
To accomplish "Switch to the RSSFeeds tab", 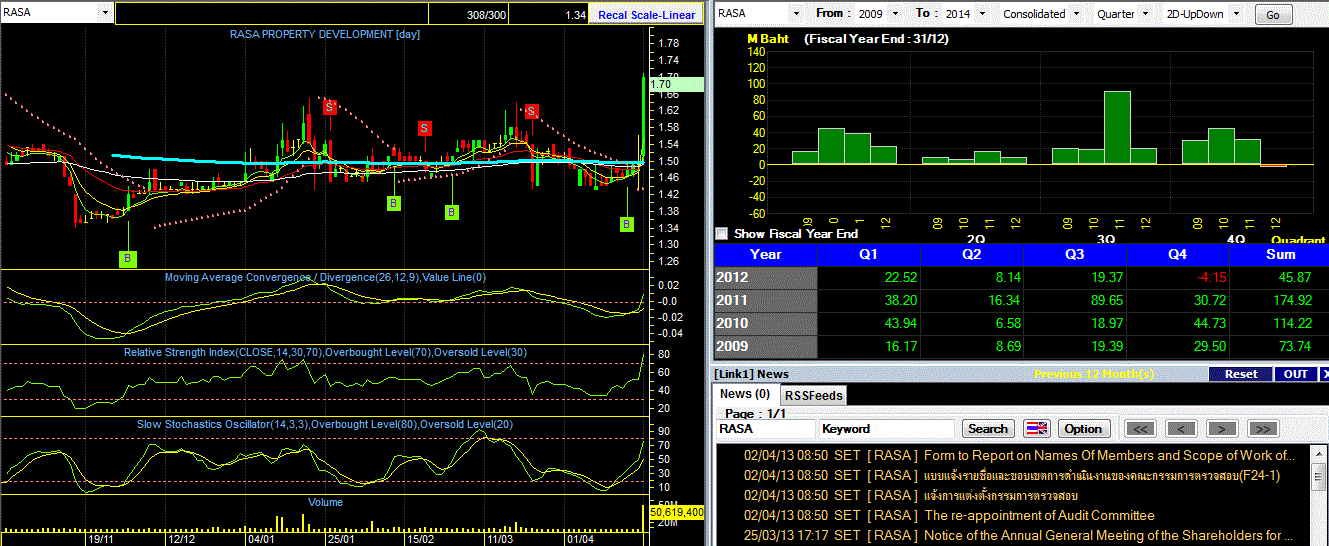I will (813, 395).
